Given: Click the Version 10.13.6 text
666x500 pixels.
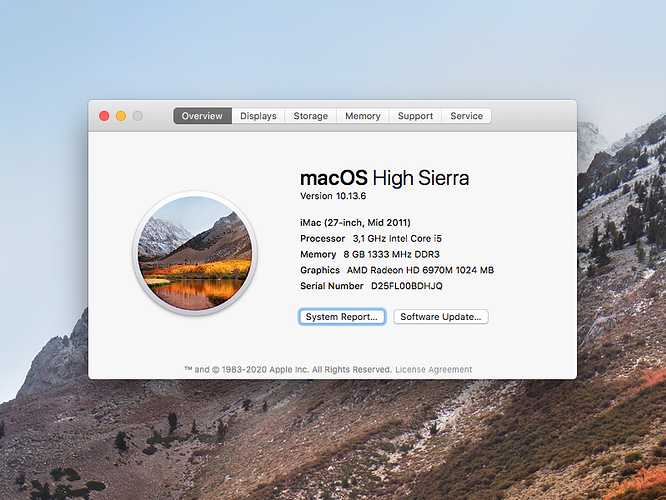Looking at the screenshot, I should [x=333, y=196].
